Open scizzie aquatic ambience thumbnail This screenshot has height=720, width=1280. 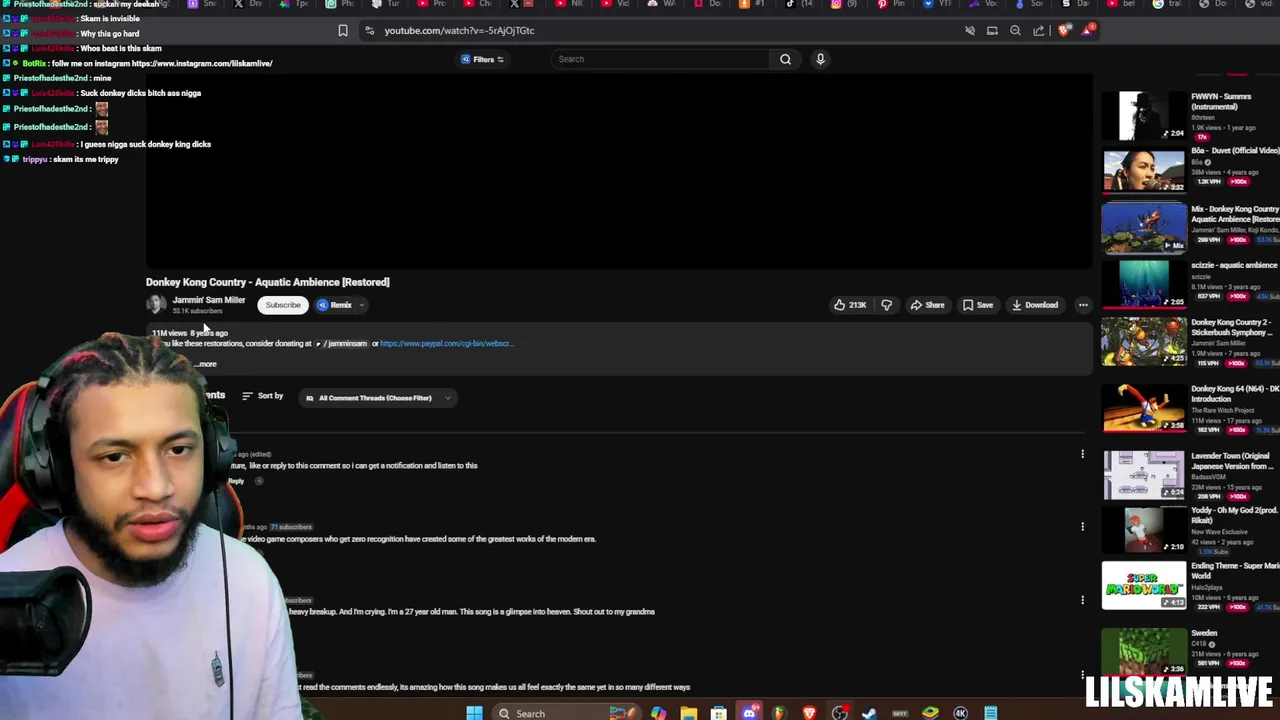coord(1144,284)
